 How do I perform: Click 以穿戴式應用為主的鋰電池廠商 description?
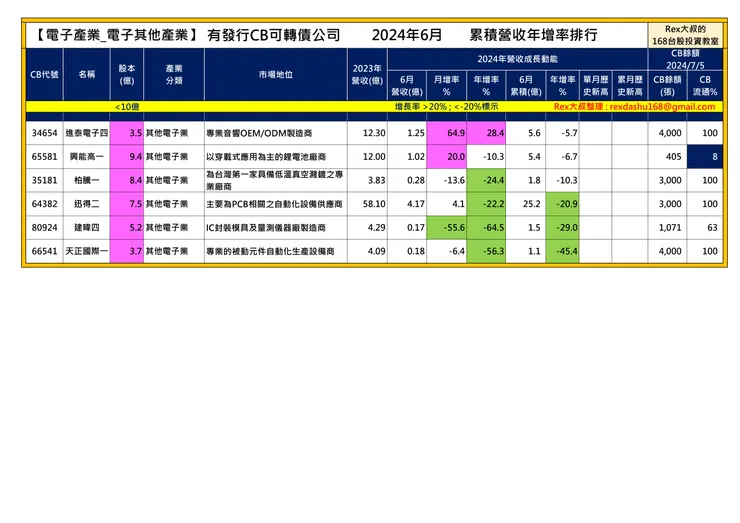pos(266,157)
